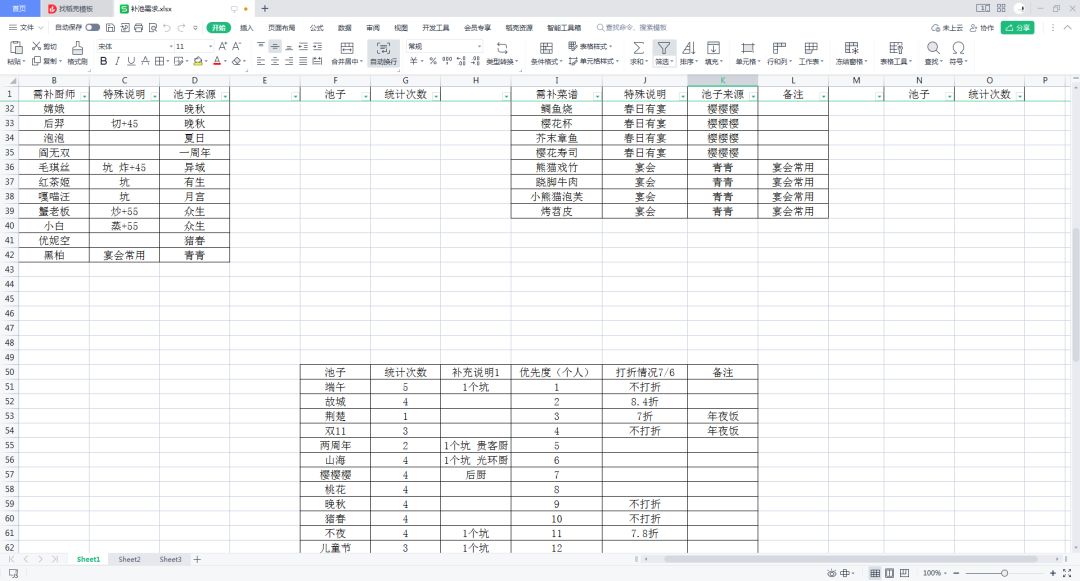Click the Filter (筛选) funnel icon
The image size is (1080, 581).
(663, 48)
